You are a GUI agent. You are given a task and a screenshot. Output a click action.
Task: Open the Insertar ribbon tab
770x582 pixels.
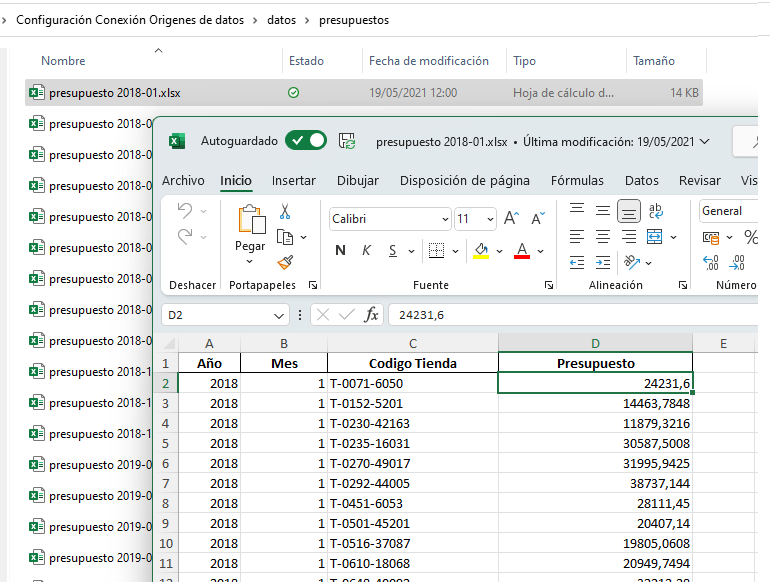[x=293, y=181]
